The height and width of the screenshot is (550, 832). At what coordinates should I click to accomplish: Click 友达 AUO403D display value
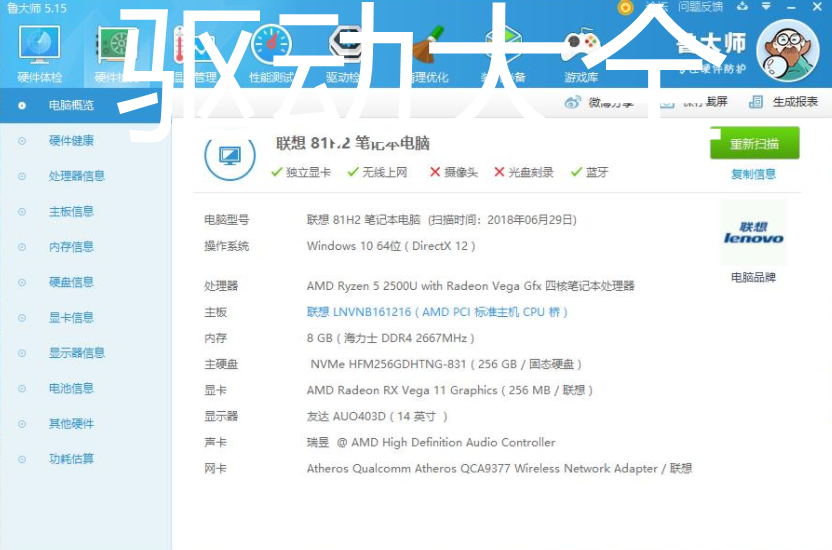pyautogui.click(x=377, y=416)
